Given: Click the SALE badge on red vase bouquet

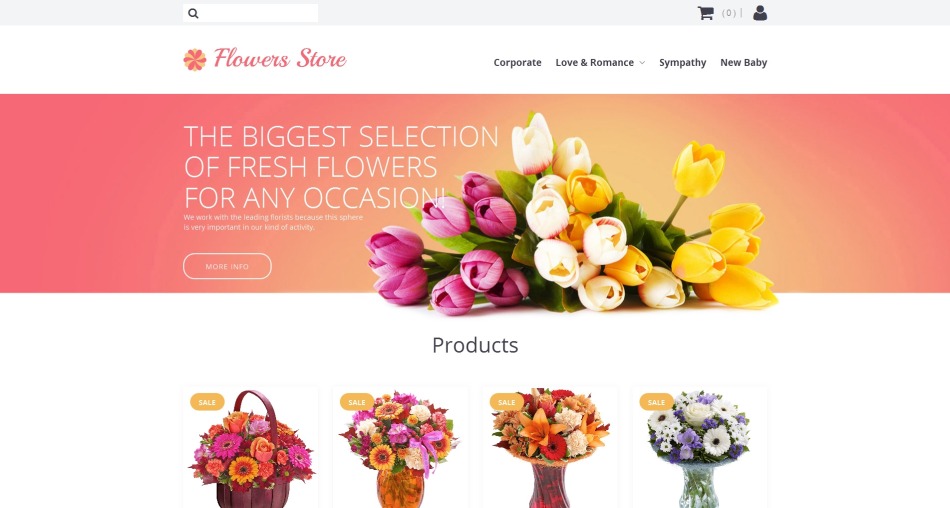Looking at the screenshot, I should coord(507,402).
